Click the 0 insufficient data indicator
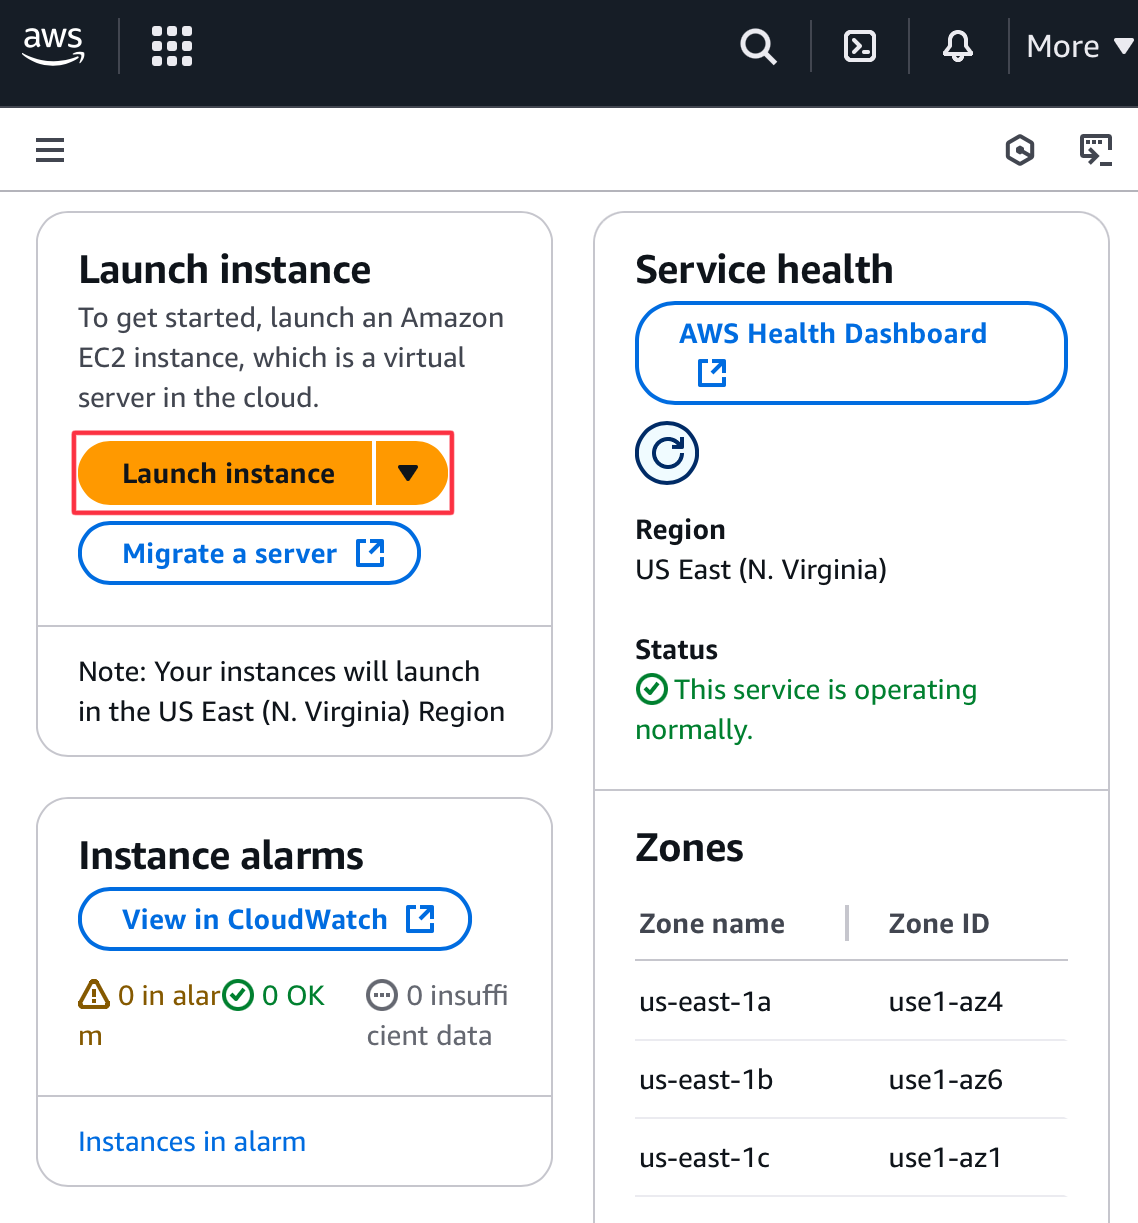Screen dimensions: 1138x1223 pyautogui.click(x=437, y=1015)
